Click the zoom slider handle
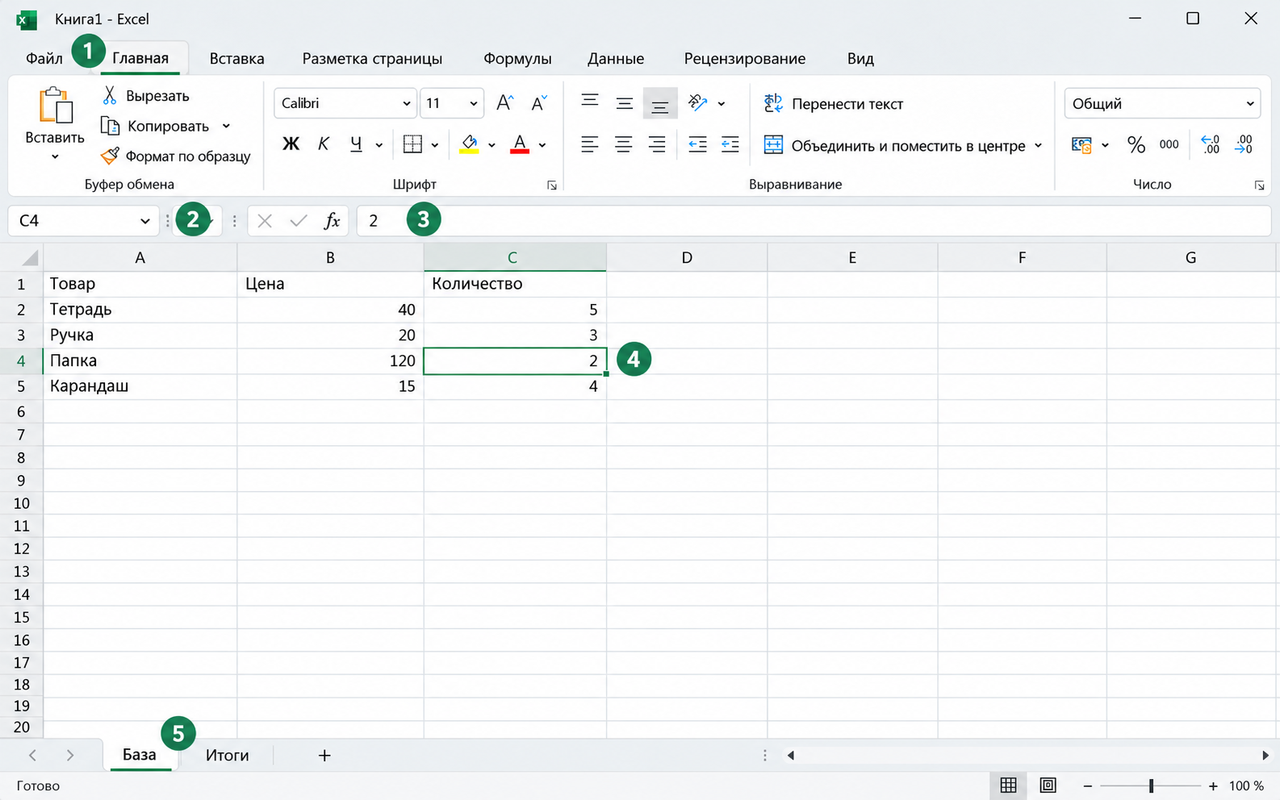1280x800 pixels. click(1151, 786)
